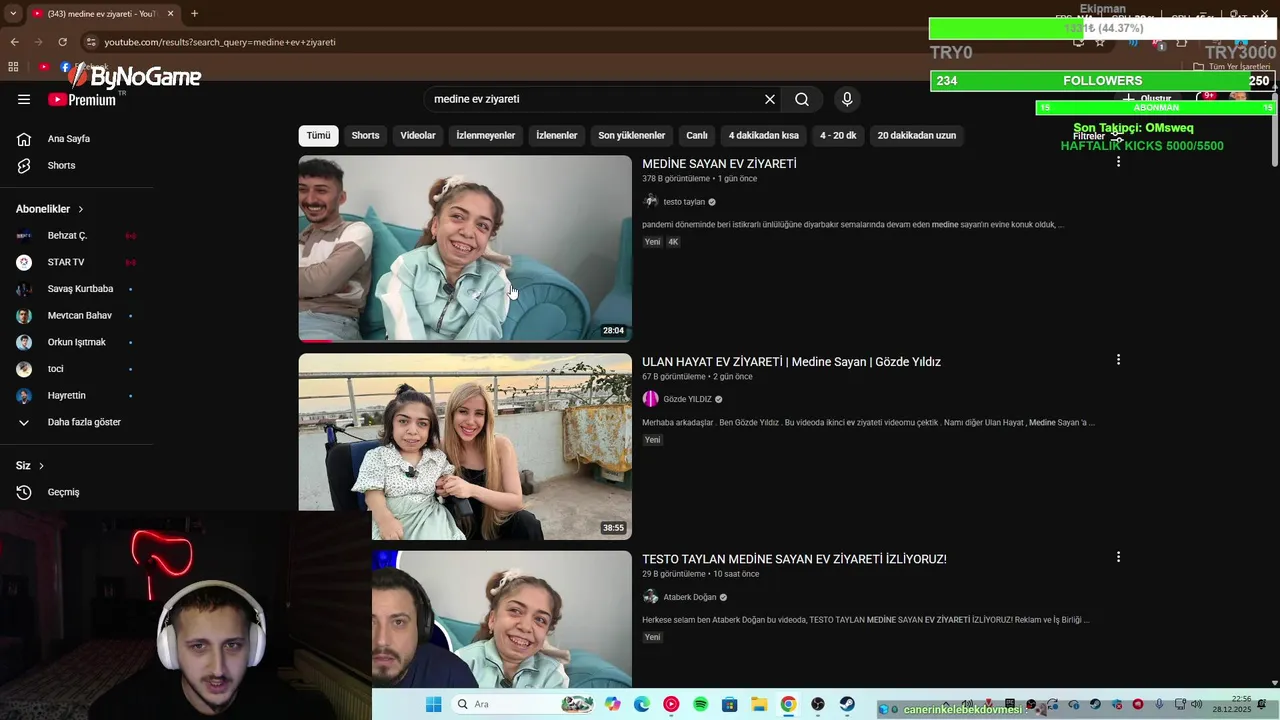Select the 4 - 20 dk chip
The image size is (1280, 720).
click(838, 135)
